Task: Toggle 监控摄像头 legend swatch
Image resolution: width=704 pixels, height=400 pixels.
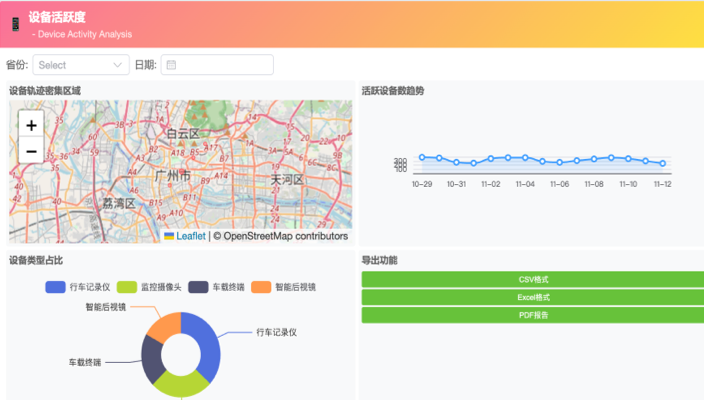Action: click(x=127, y=287)
